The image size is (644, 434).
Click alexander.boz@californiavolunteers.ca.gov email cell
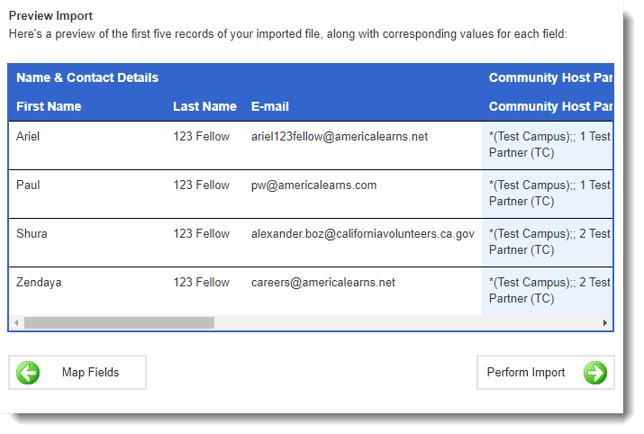[x=362, y=234]
